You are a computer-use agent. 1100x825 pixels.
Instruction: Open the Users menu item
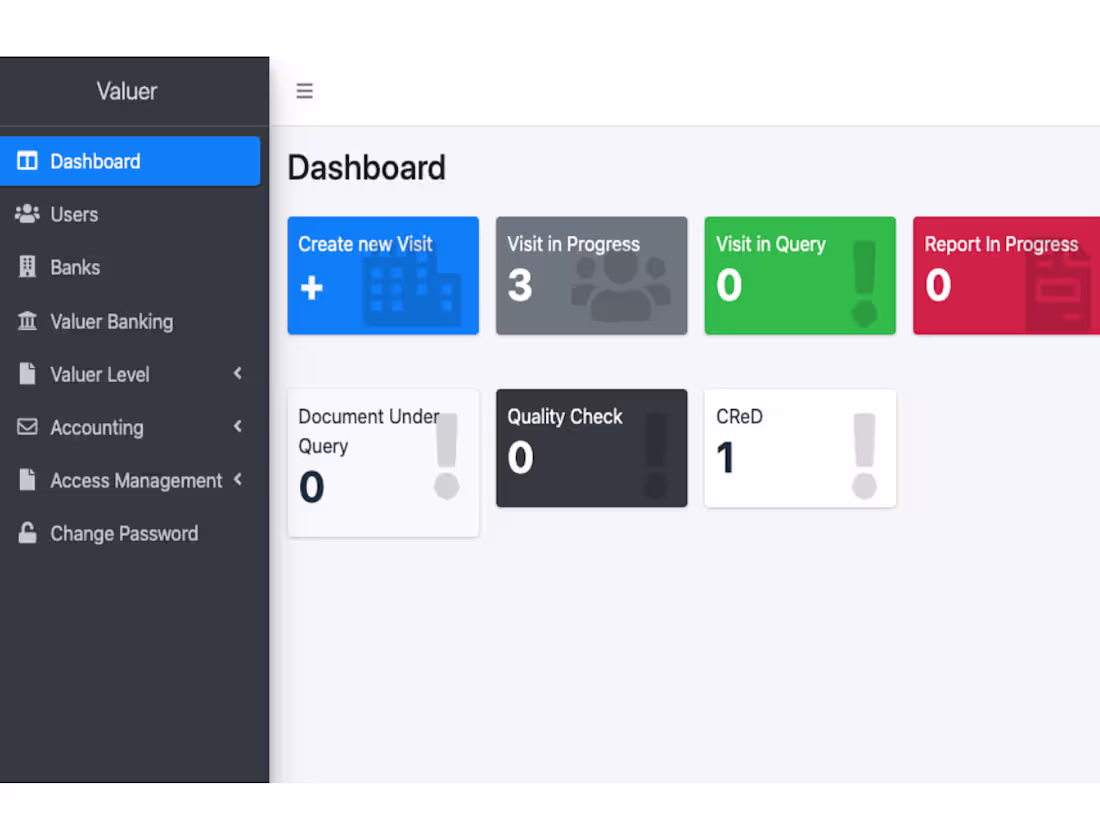tap(130, 214)
